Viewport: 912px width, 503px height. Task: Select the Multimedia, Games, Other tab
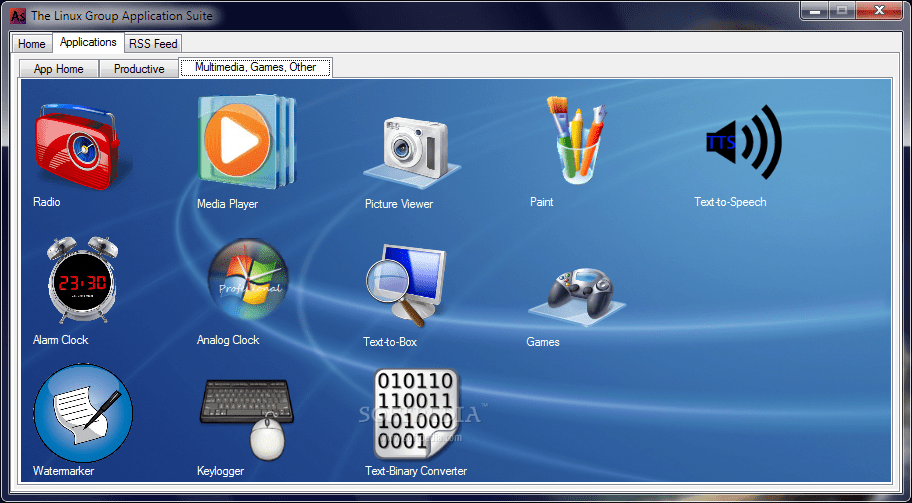pos(255,67)
